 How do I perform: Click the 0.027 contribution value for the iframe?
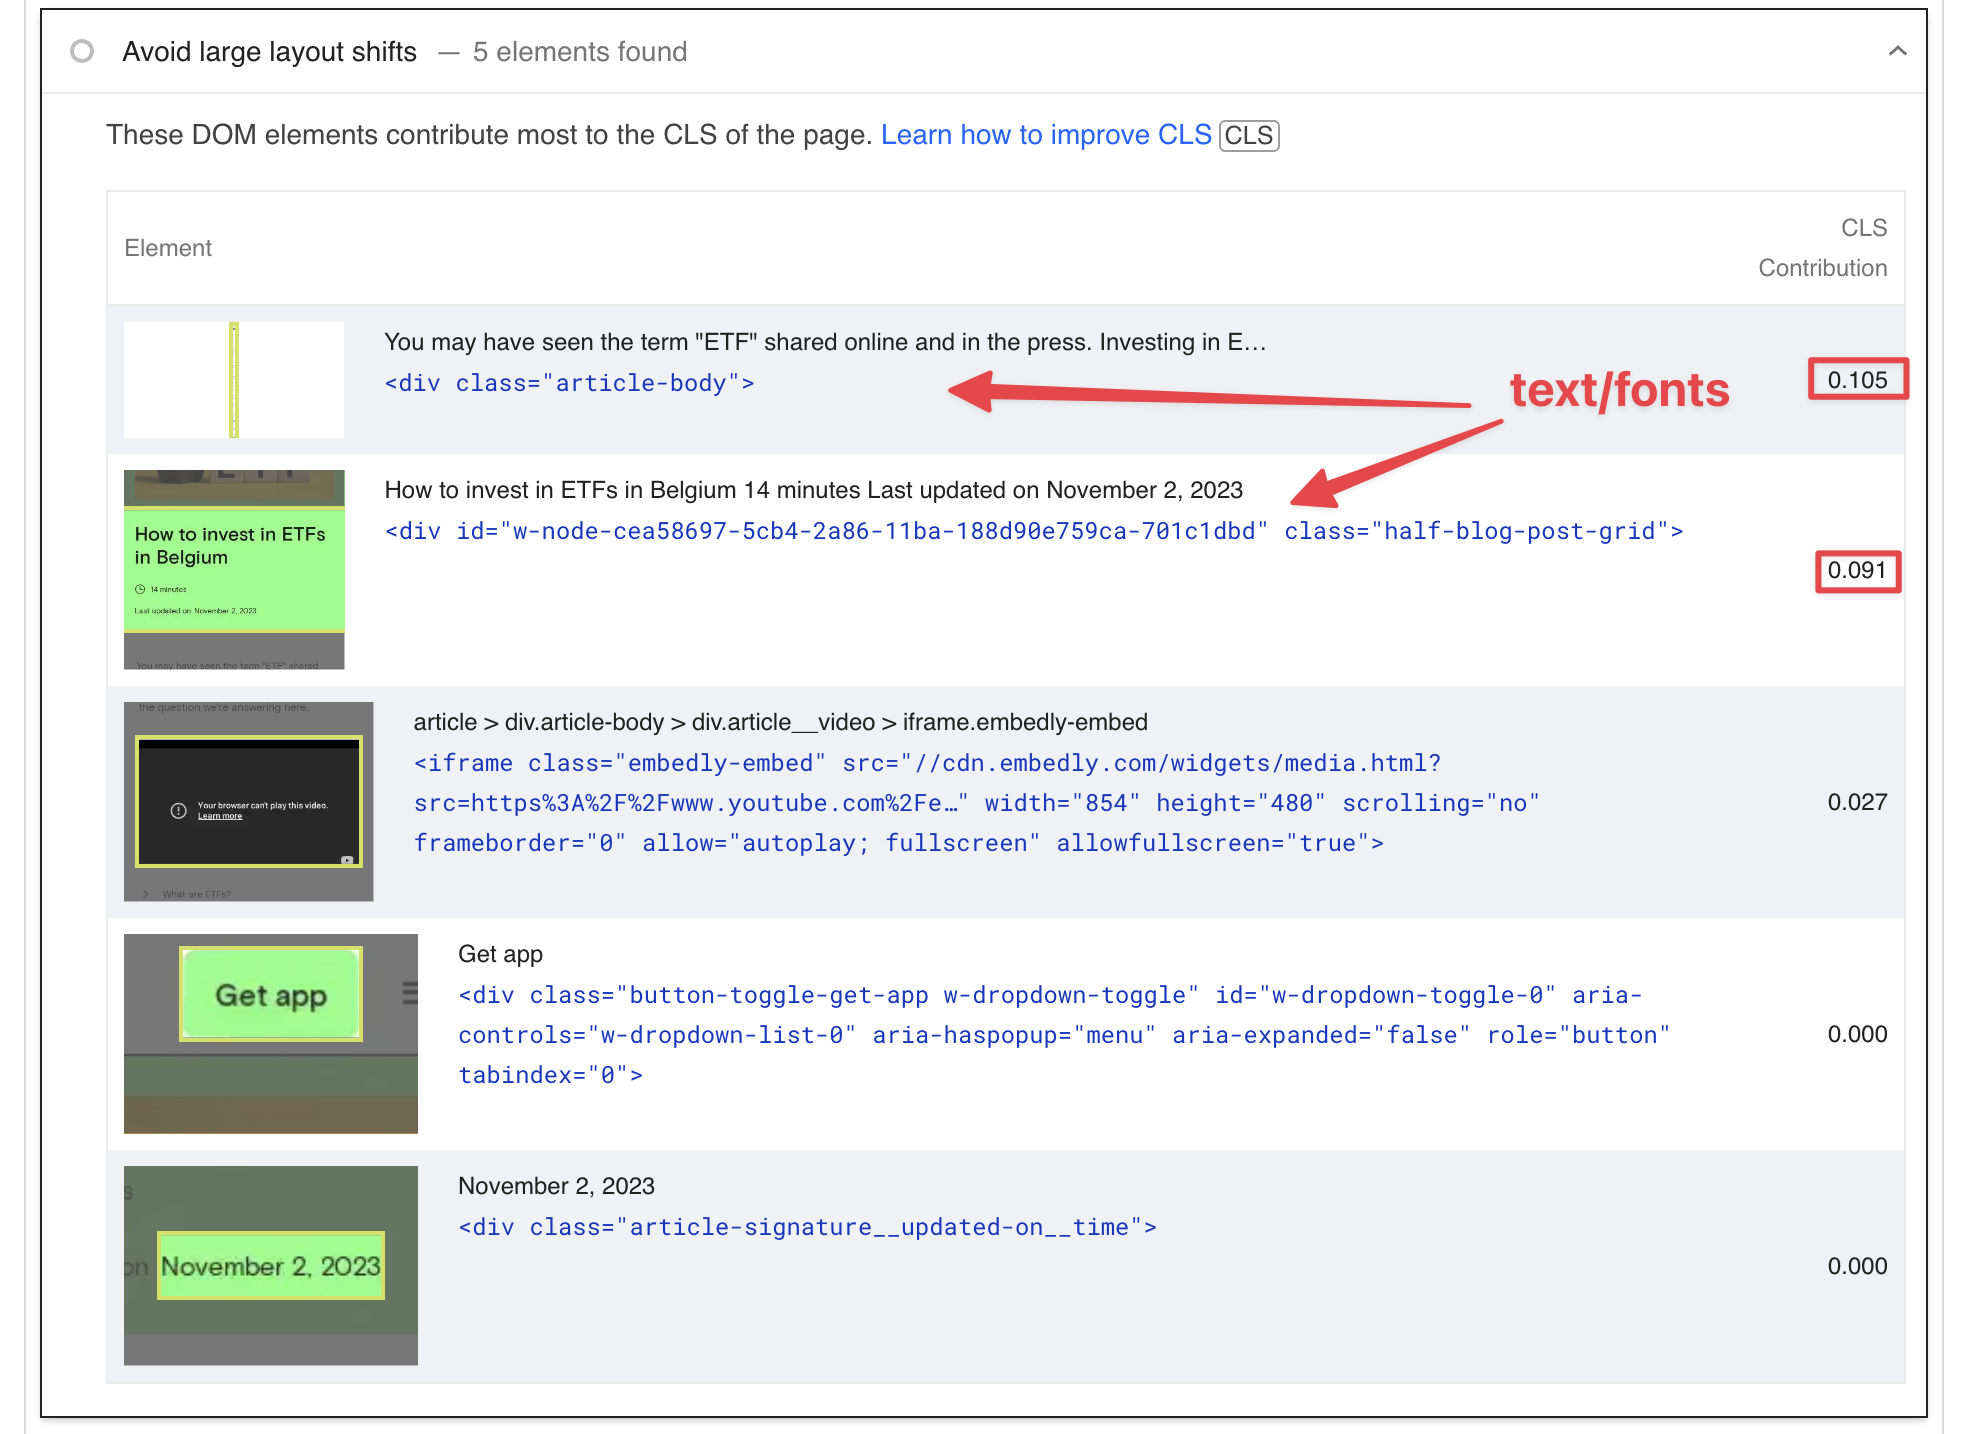click(x=1857, y=801)
